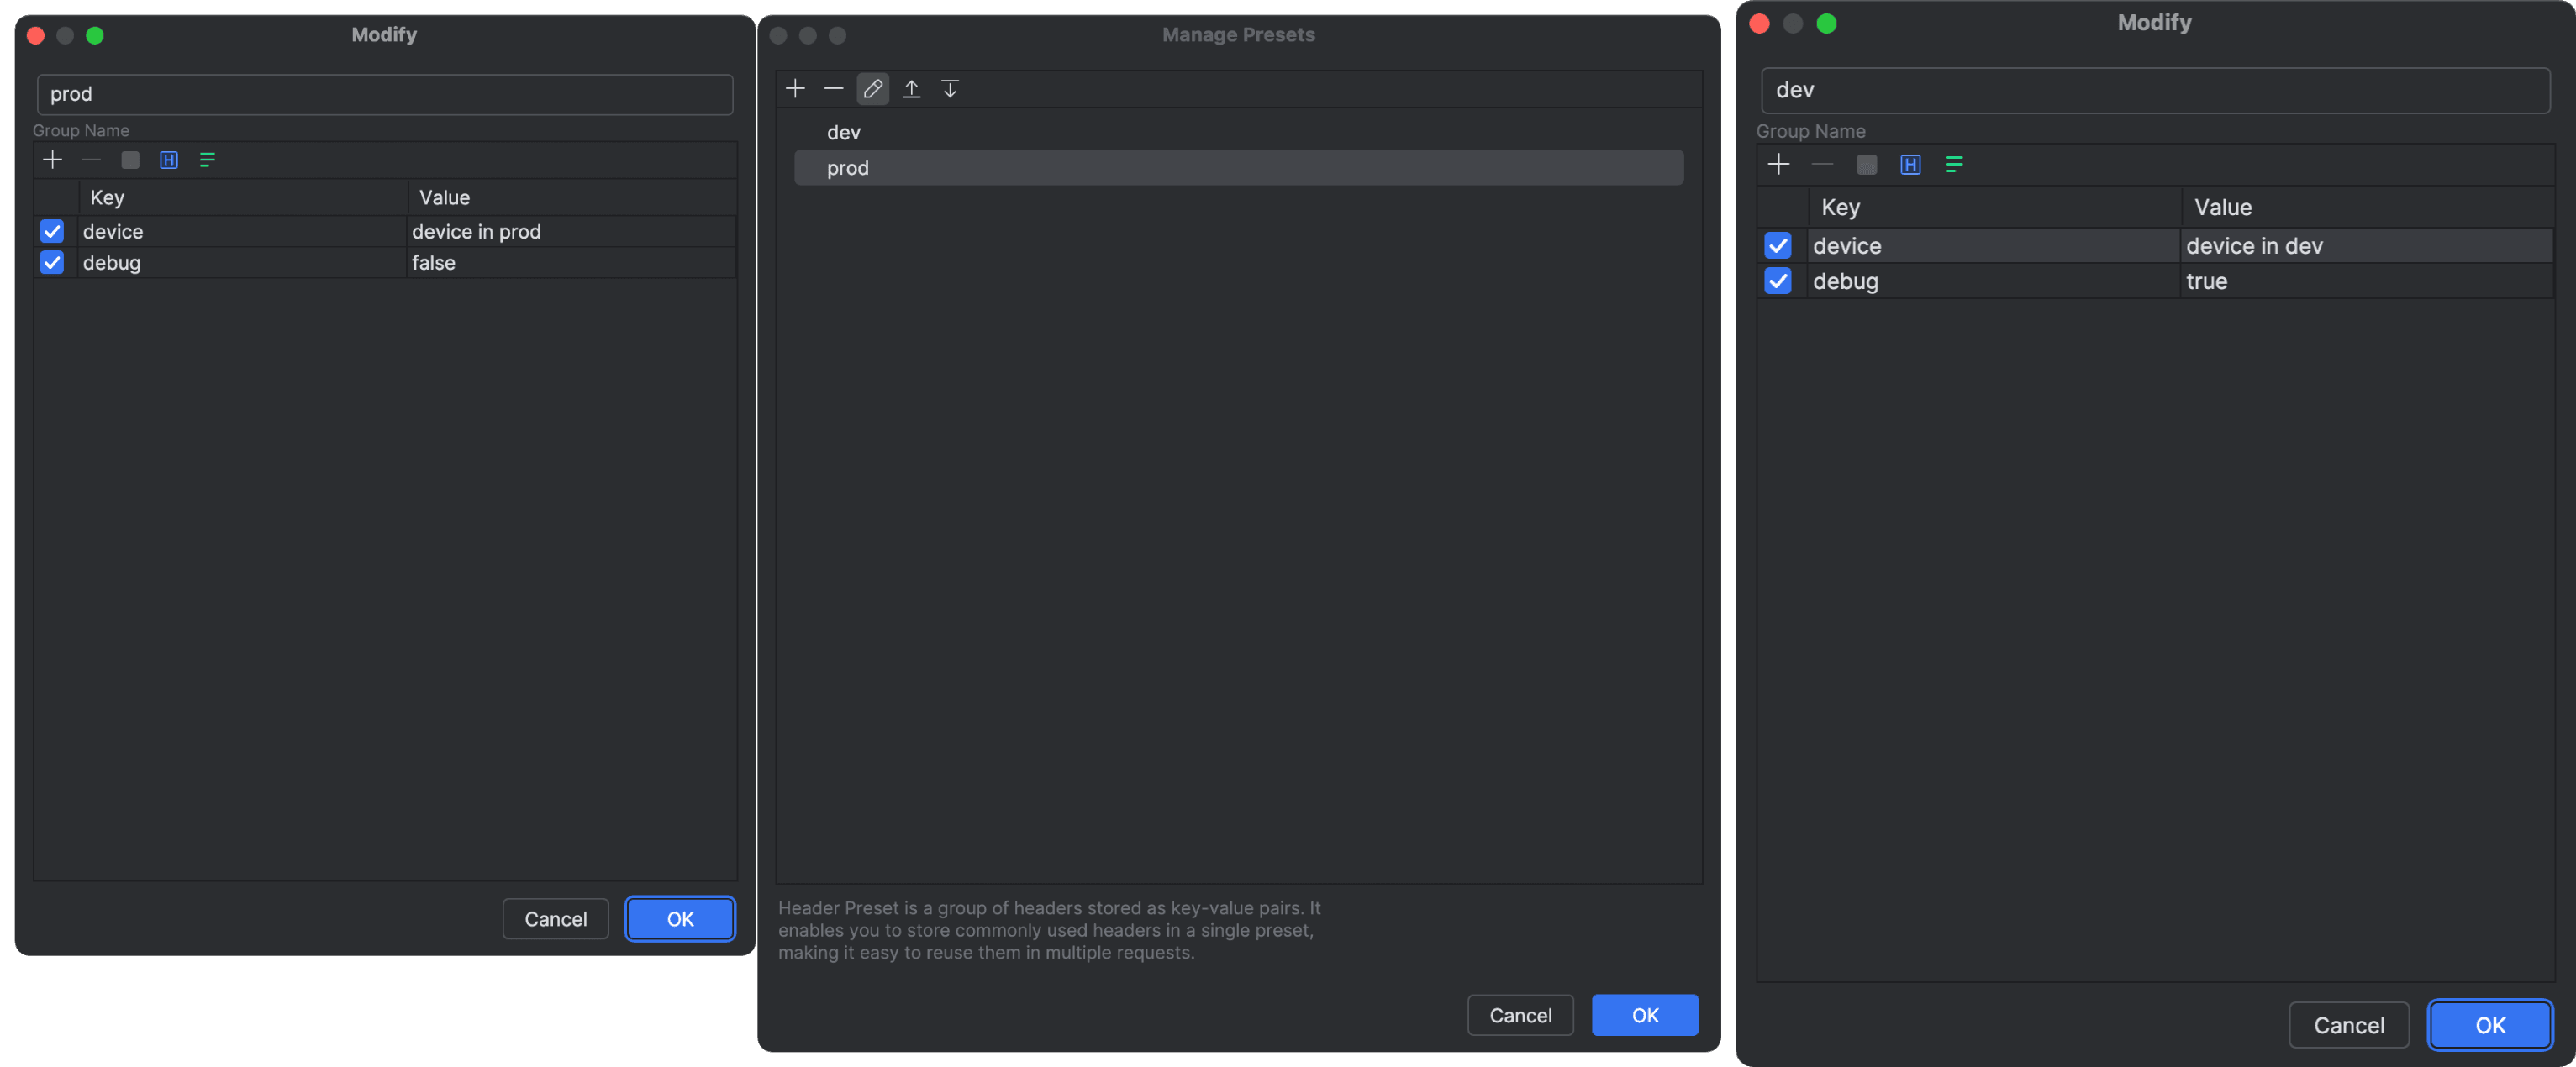2576x1067 pixels.
Task: Uncheck the debug header in prod dialog
Action: tap(52, 262)
